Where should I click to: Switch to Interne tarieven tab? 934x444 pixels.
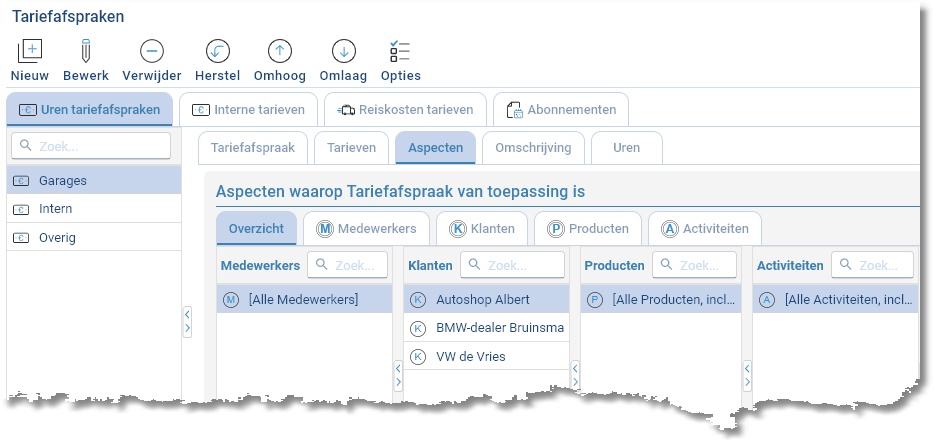coord(248,109)
